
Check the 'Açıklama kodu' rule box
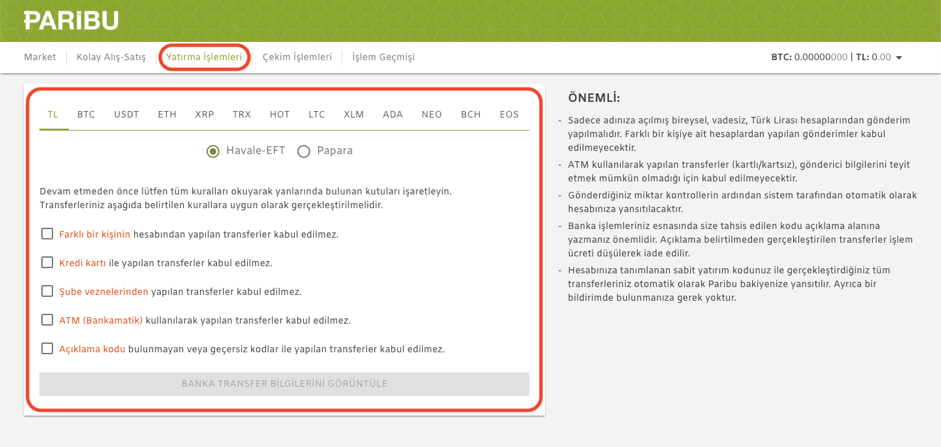[x=47, y=349]
